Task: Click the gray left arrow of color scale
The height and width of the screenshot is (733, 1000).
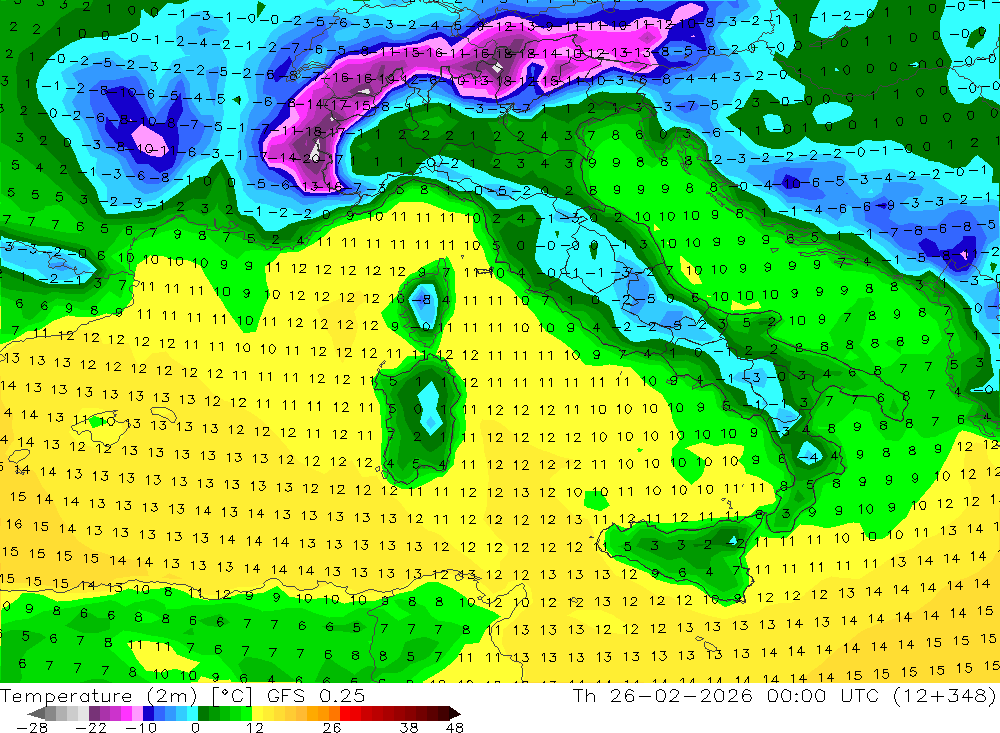Action: click(36, 713)
